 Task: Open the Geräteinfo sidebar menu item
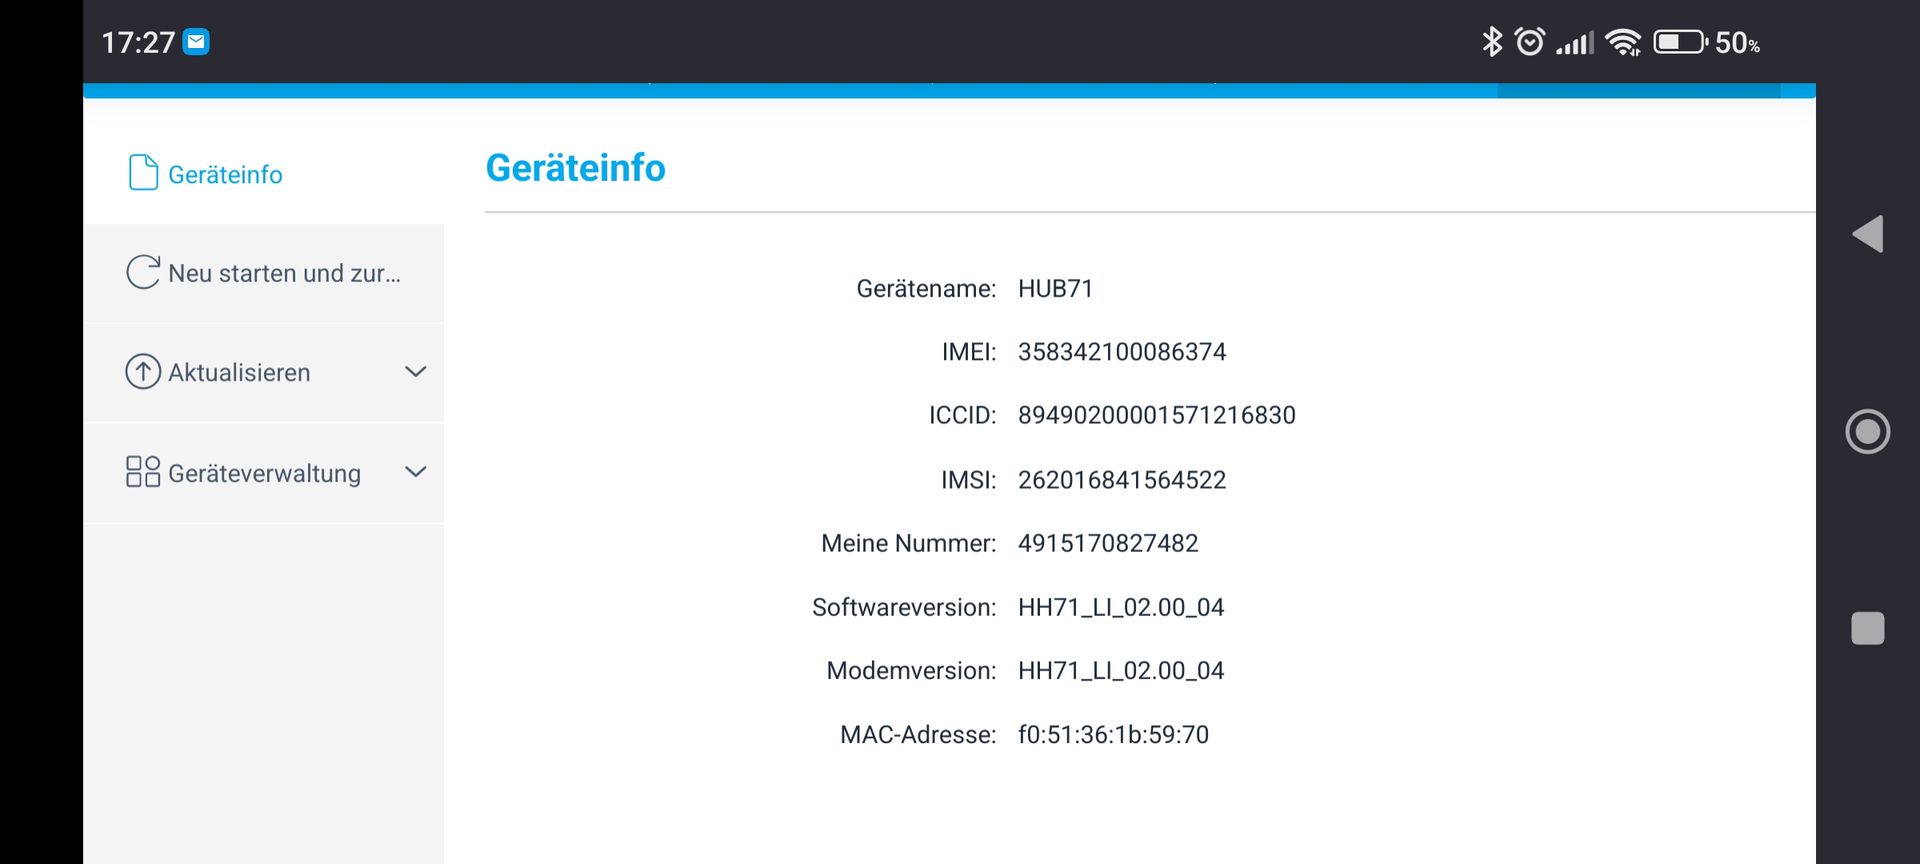(225, 175)
